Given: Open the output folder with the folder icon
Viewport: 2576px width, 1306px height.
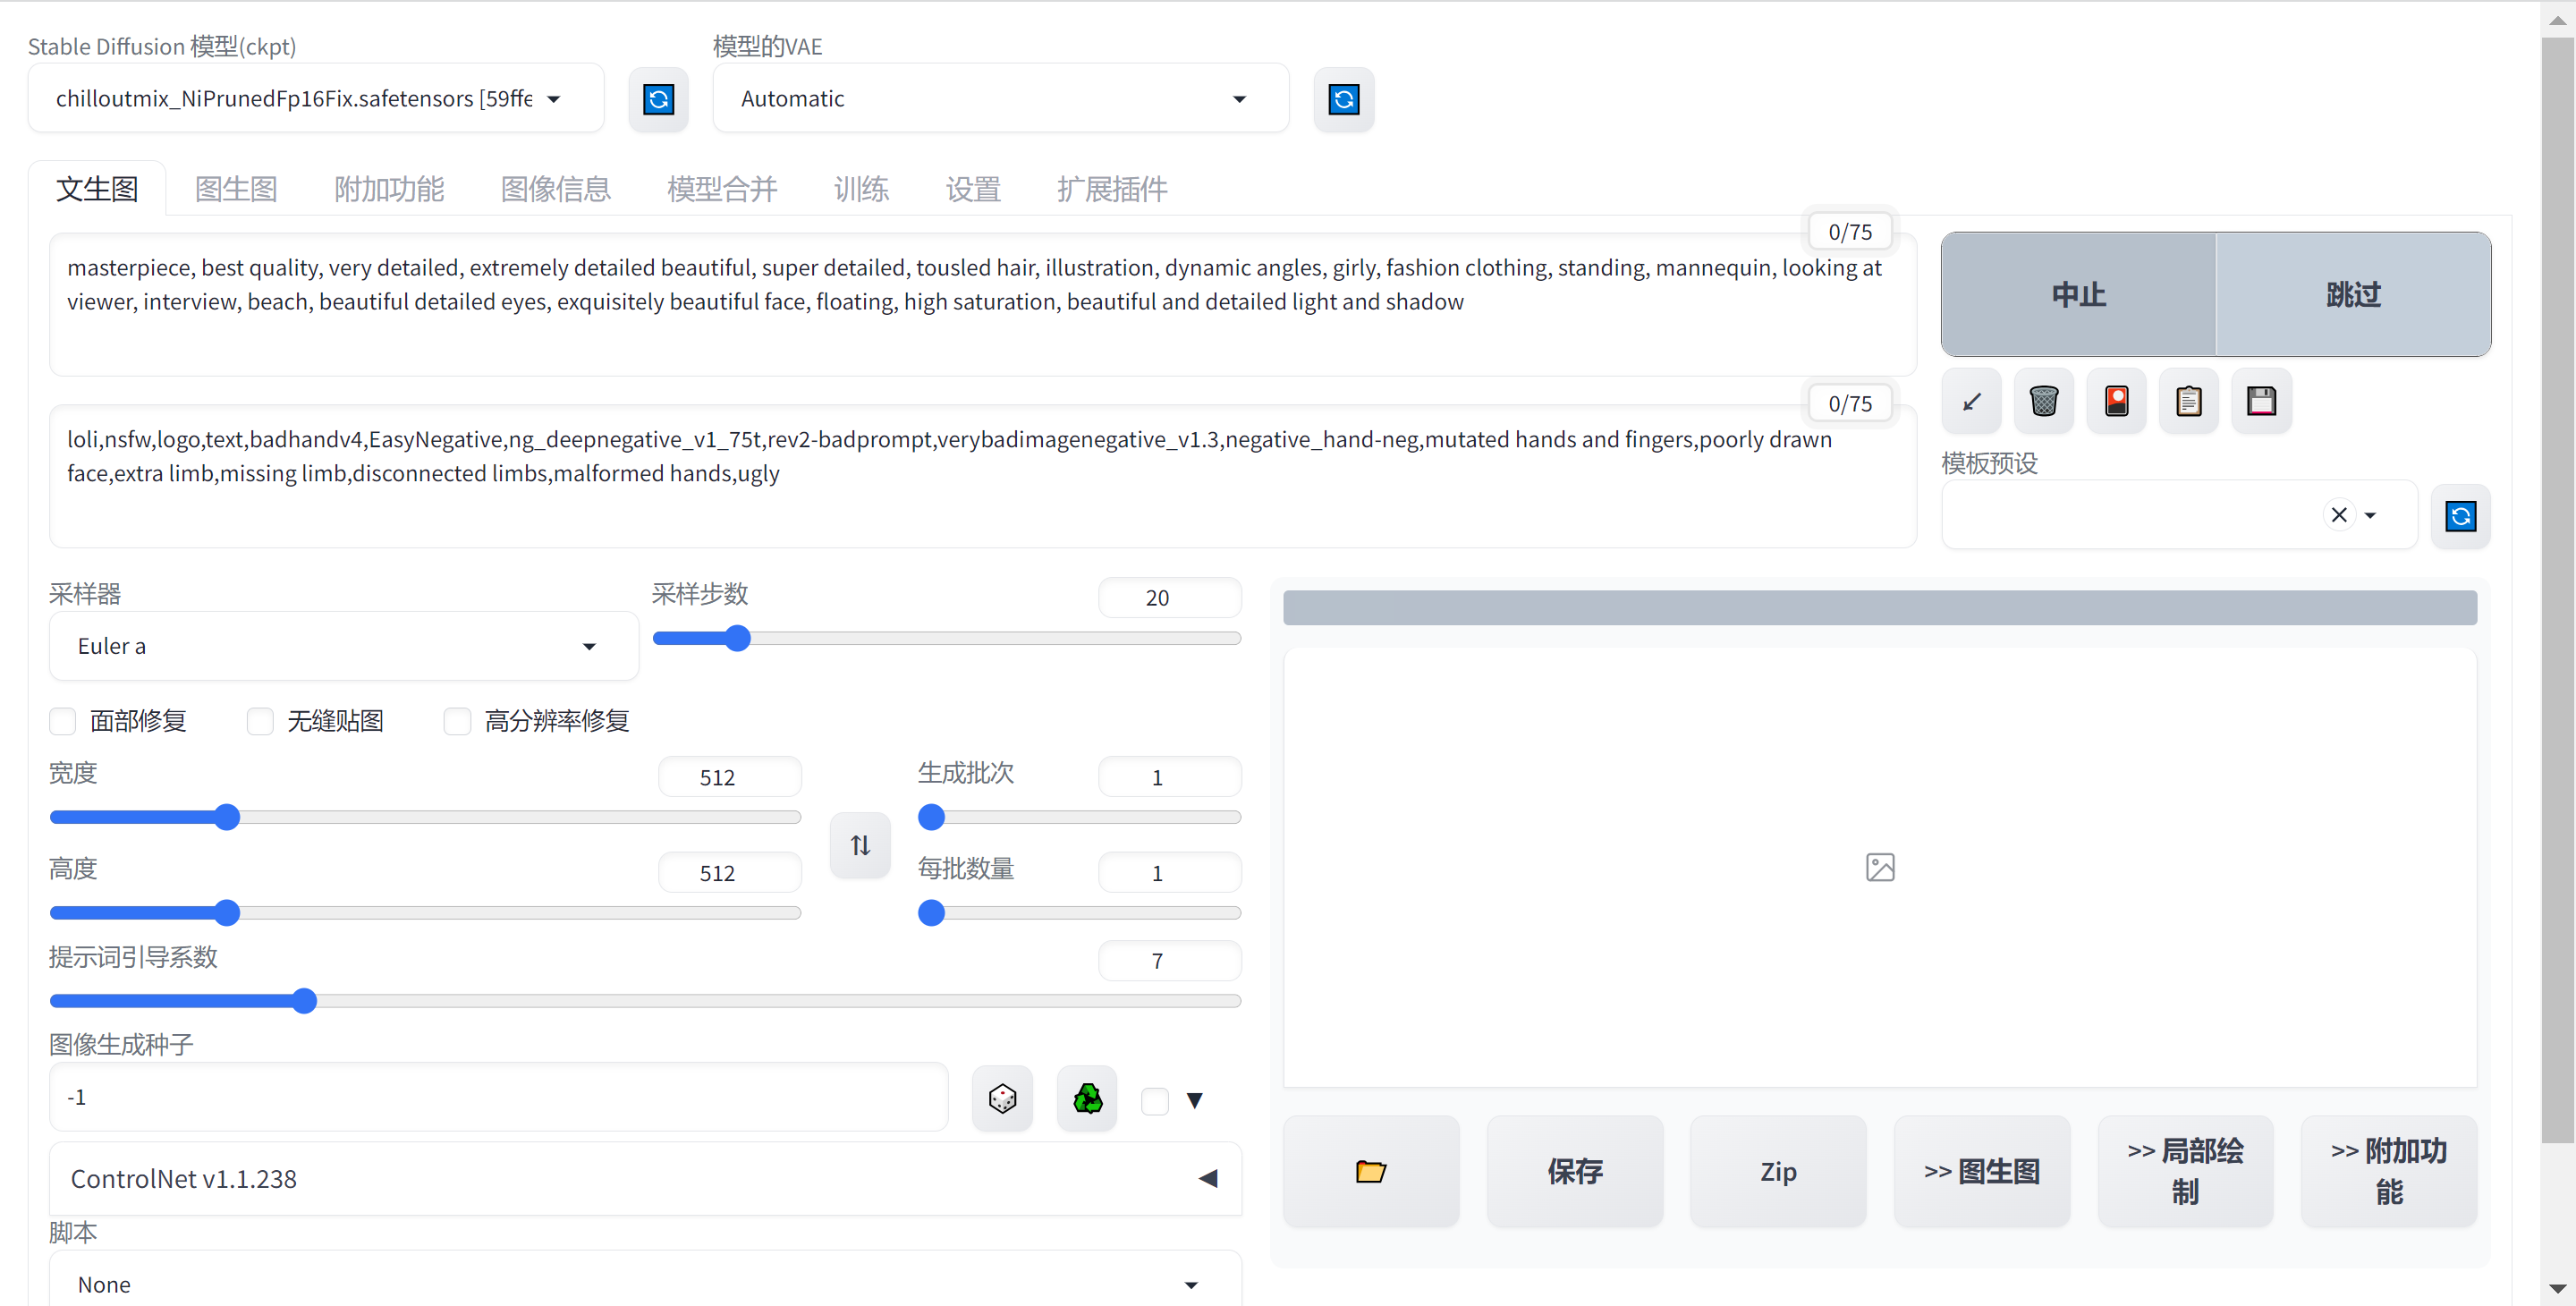Looking at the screenshot, I should click(x=1370, y=1171).
